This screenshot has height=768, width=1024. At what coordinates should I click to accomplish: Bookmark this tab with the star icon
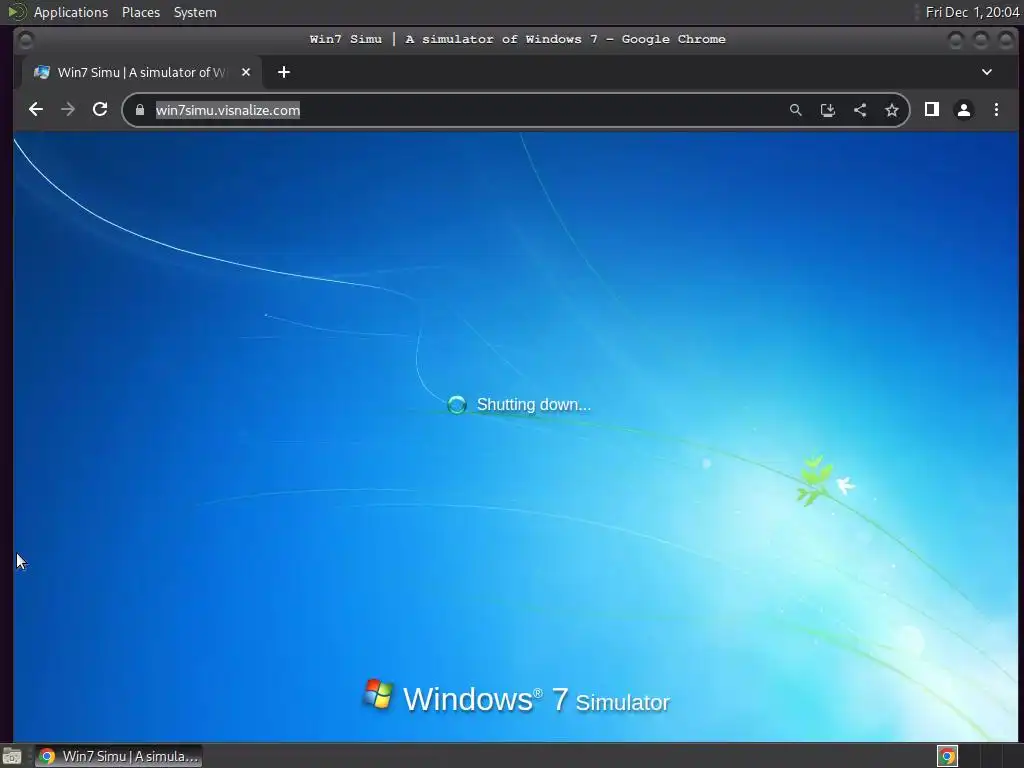pos(892,110)
